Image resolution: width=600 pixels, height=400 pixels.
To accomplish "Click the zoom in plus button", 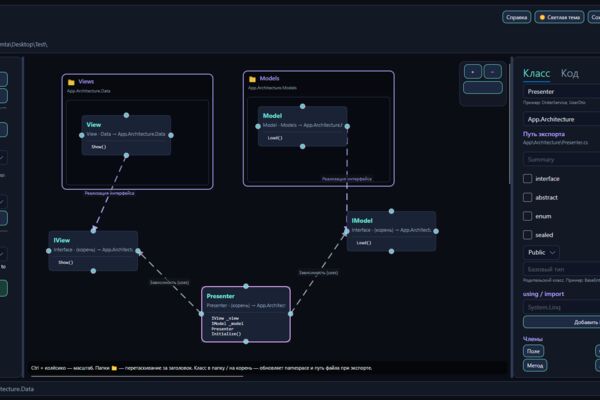I will 473,72.
